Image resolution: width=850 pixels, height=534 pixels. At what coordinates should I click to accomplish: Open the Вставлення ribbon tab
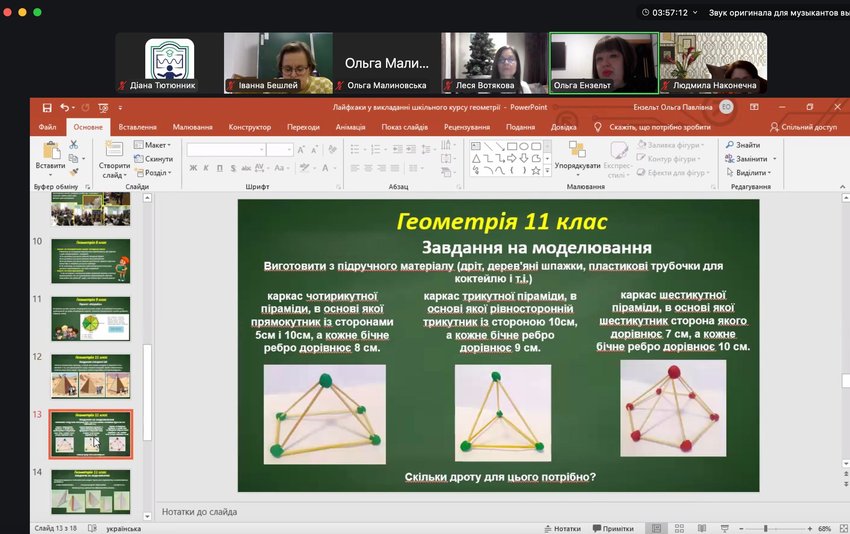[x=137, y=127]
